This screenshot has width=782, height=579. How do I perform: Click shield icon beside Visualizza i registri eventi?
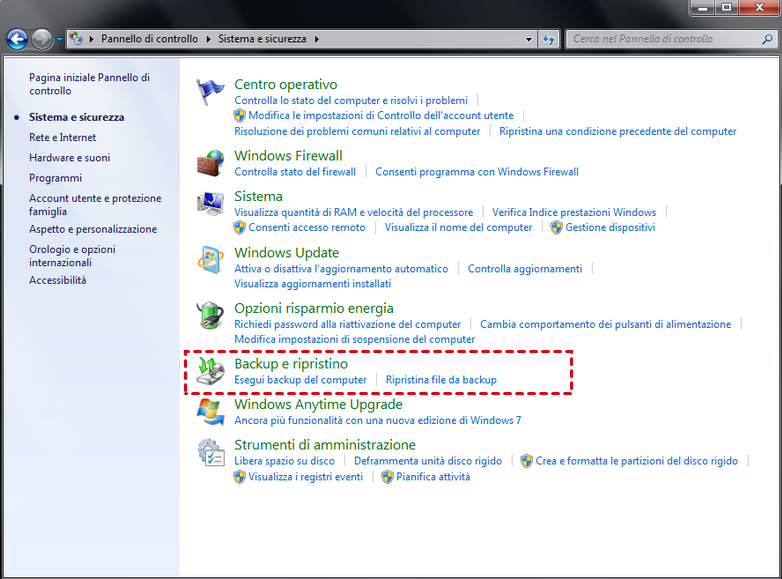click(239, 477)
